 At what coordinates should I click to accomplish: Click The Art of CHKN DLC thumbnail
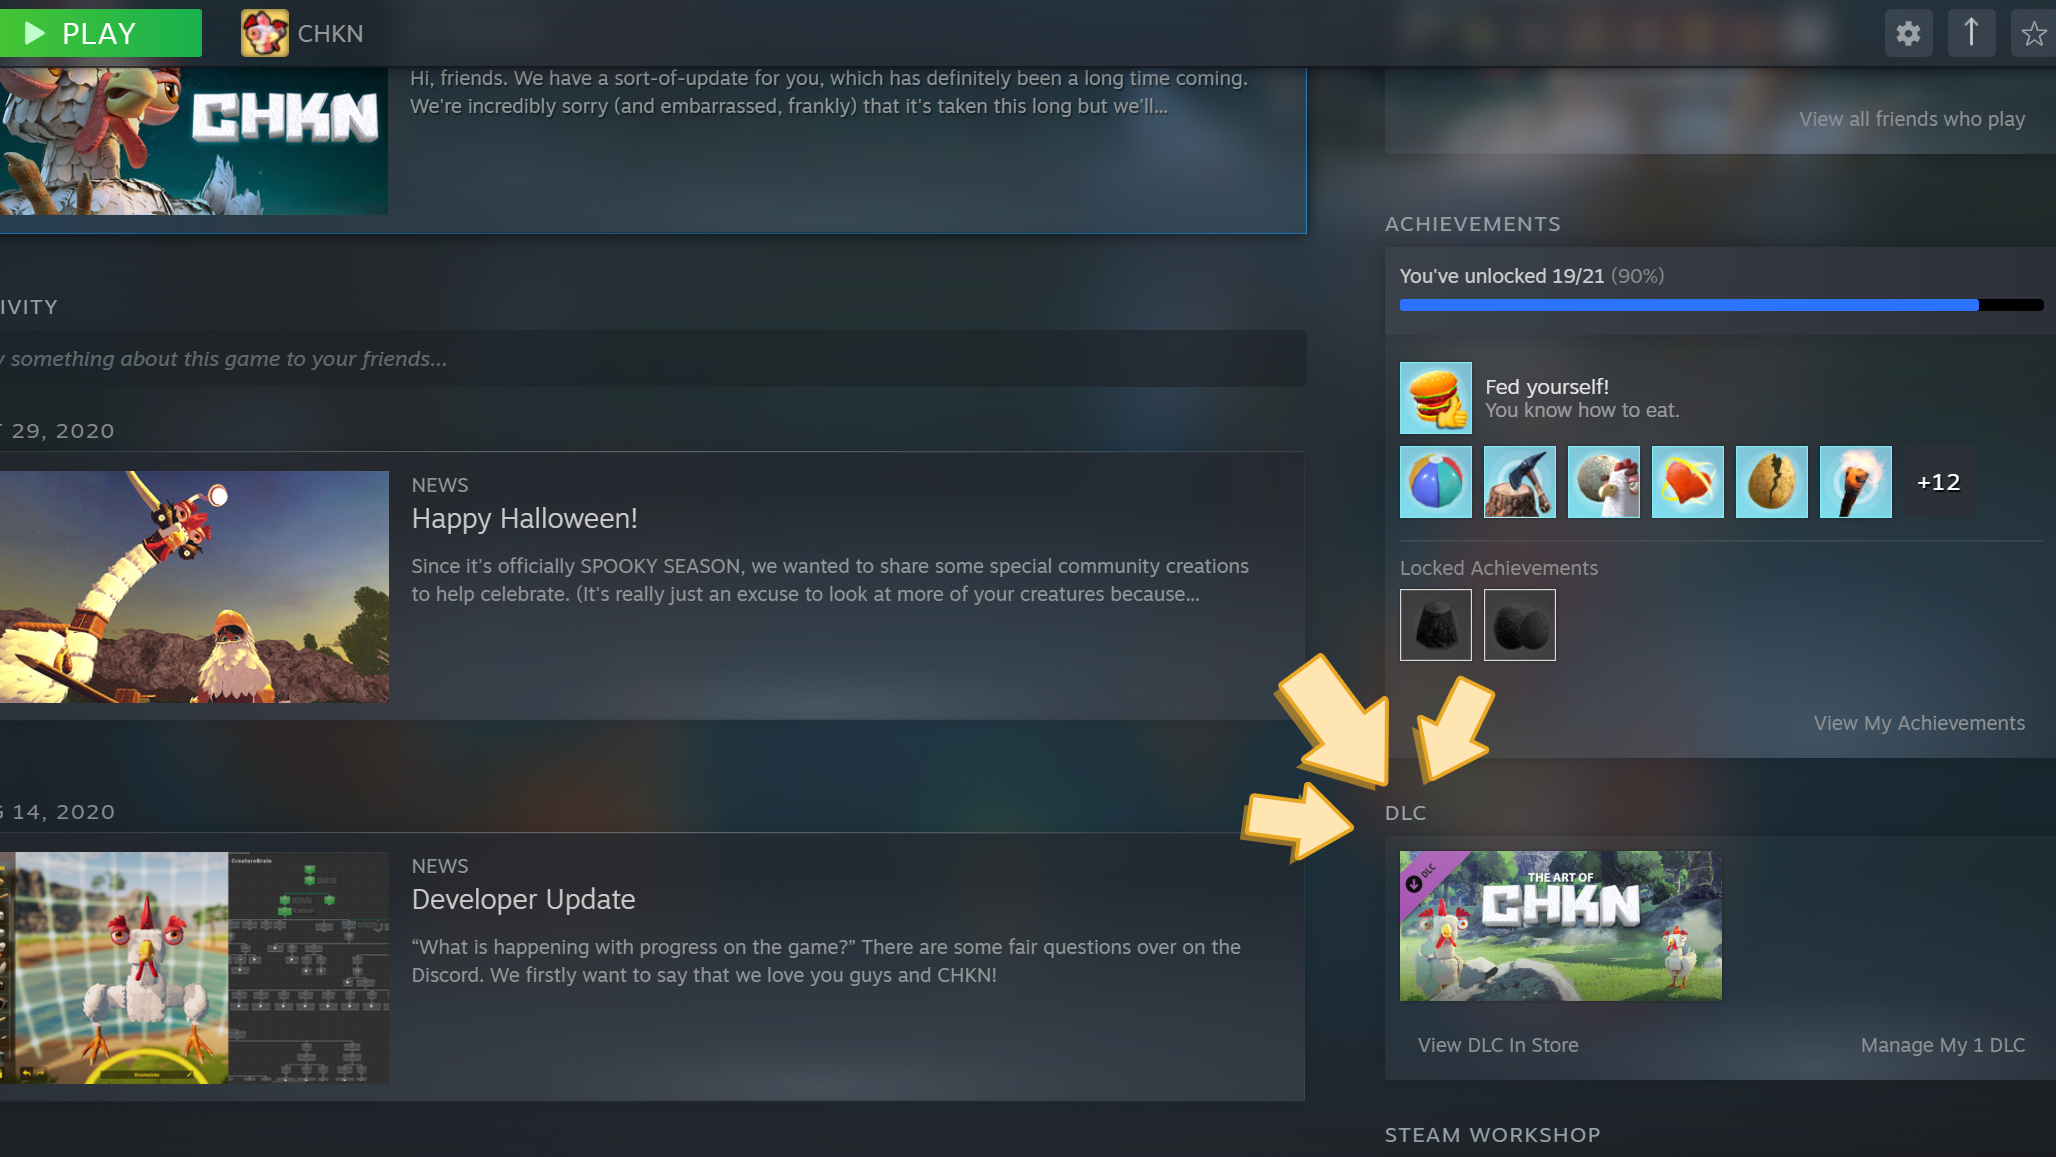tap(1560, 925)
